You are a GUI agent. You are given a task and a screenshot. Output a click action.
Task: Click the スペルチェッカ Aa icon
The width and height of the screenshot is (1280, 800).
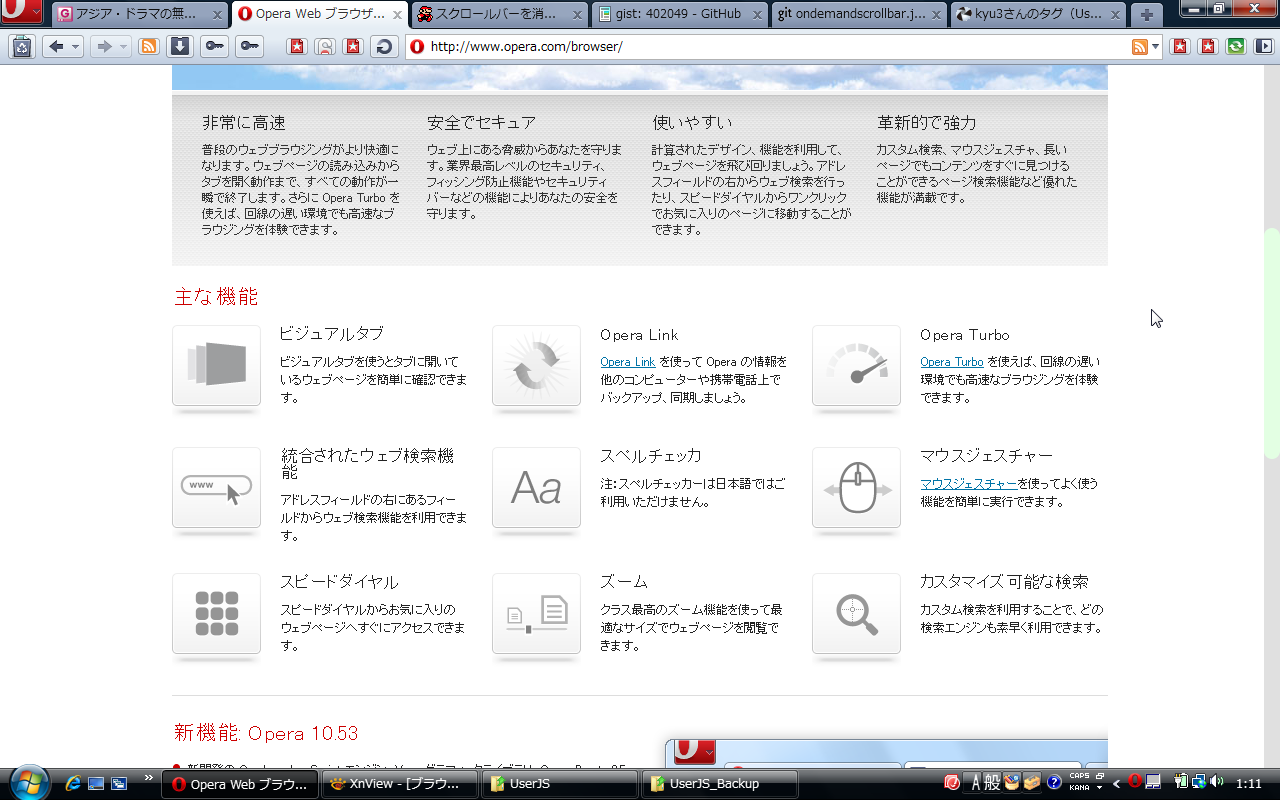point(536,488)
